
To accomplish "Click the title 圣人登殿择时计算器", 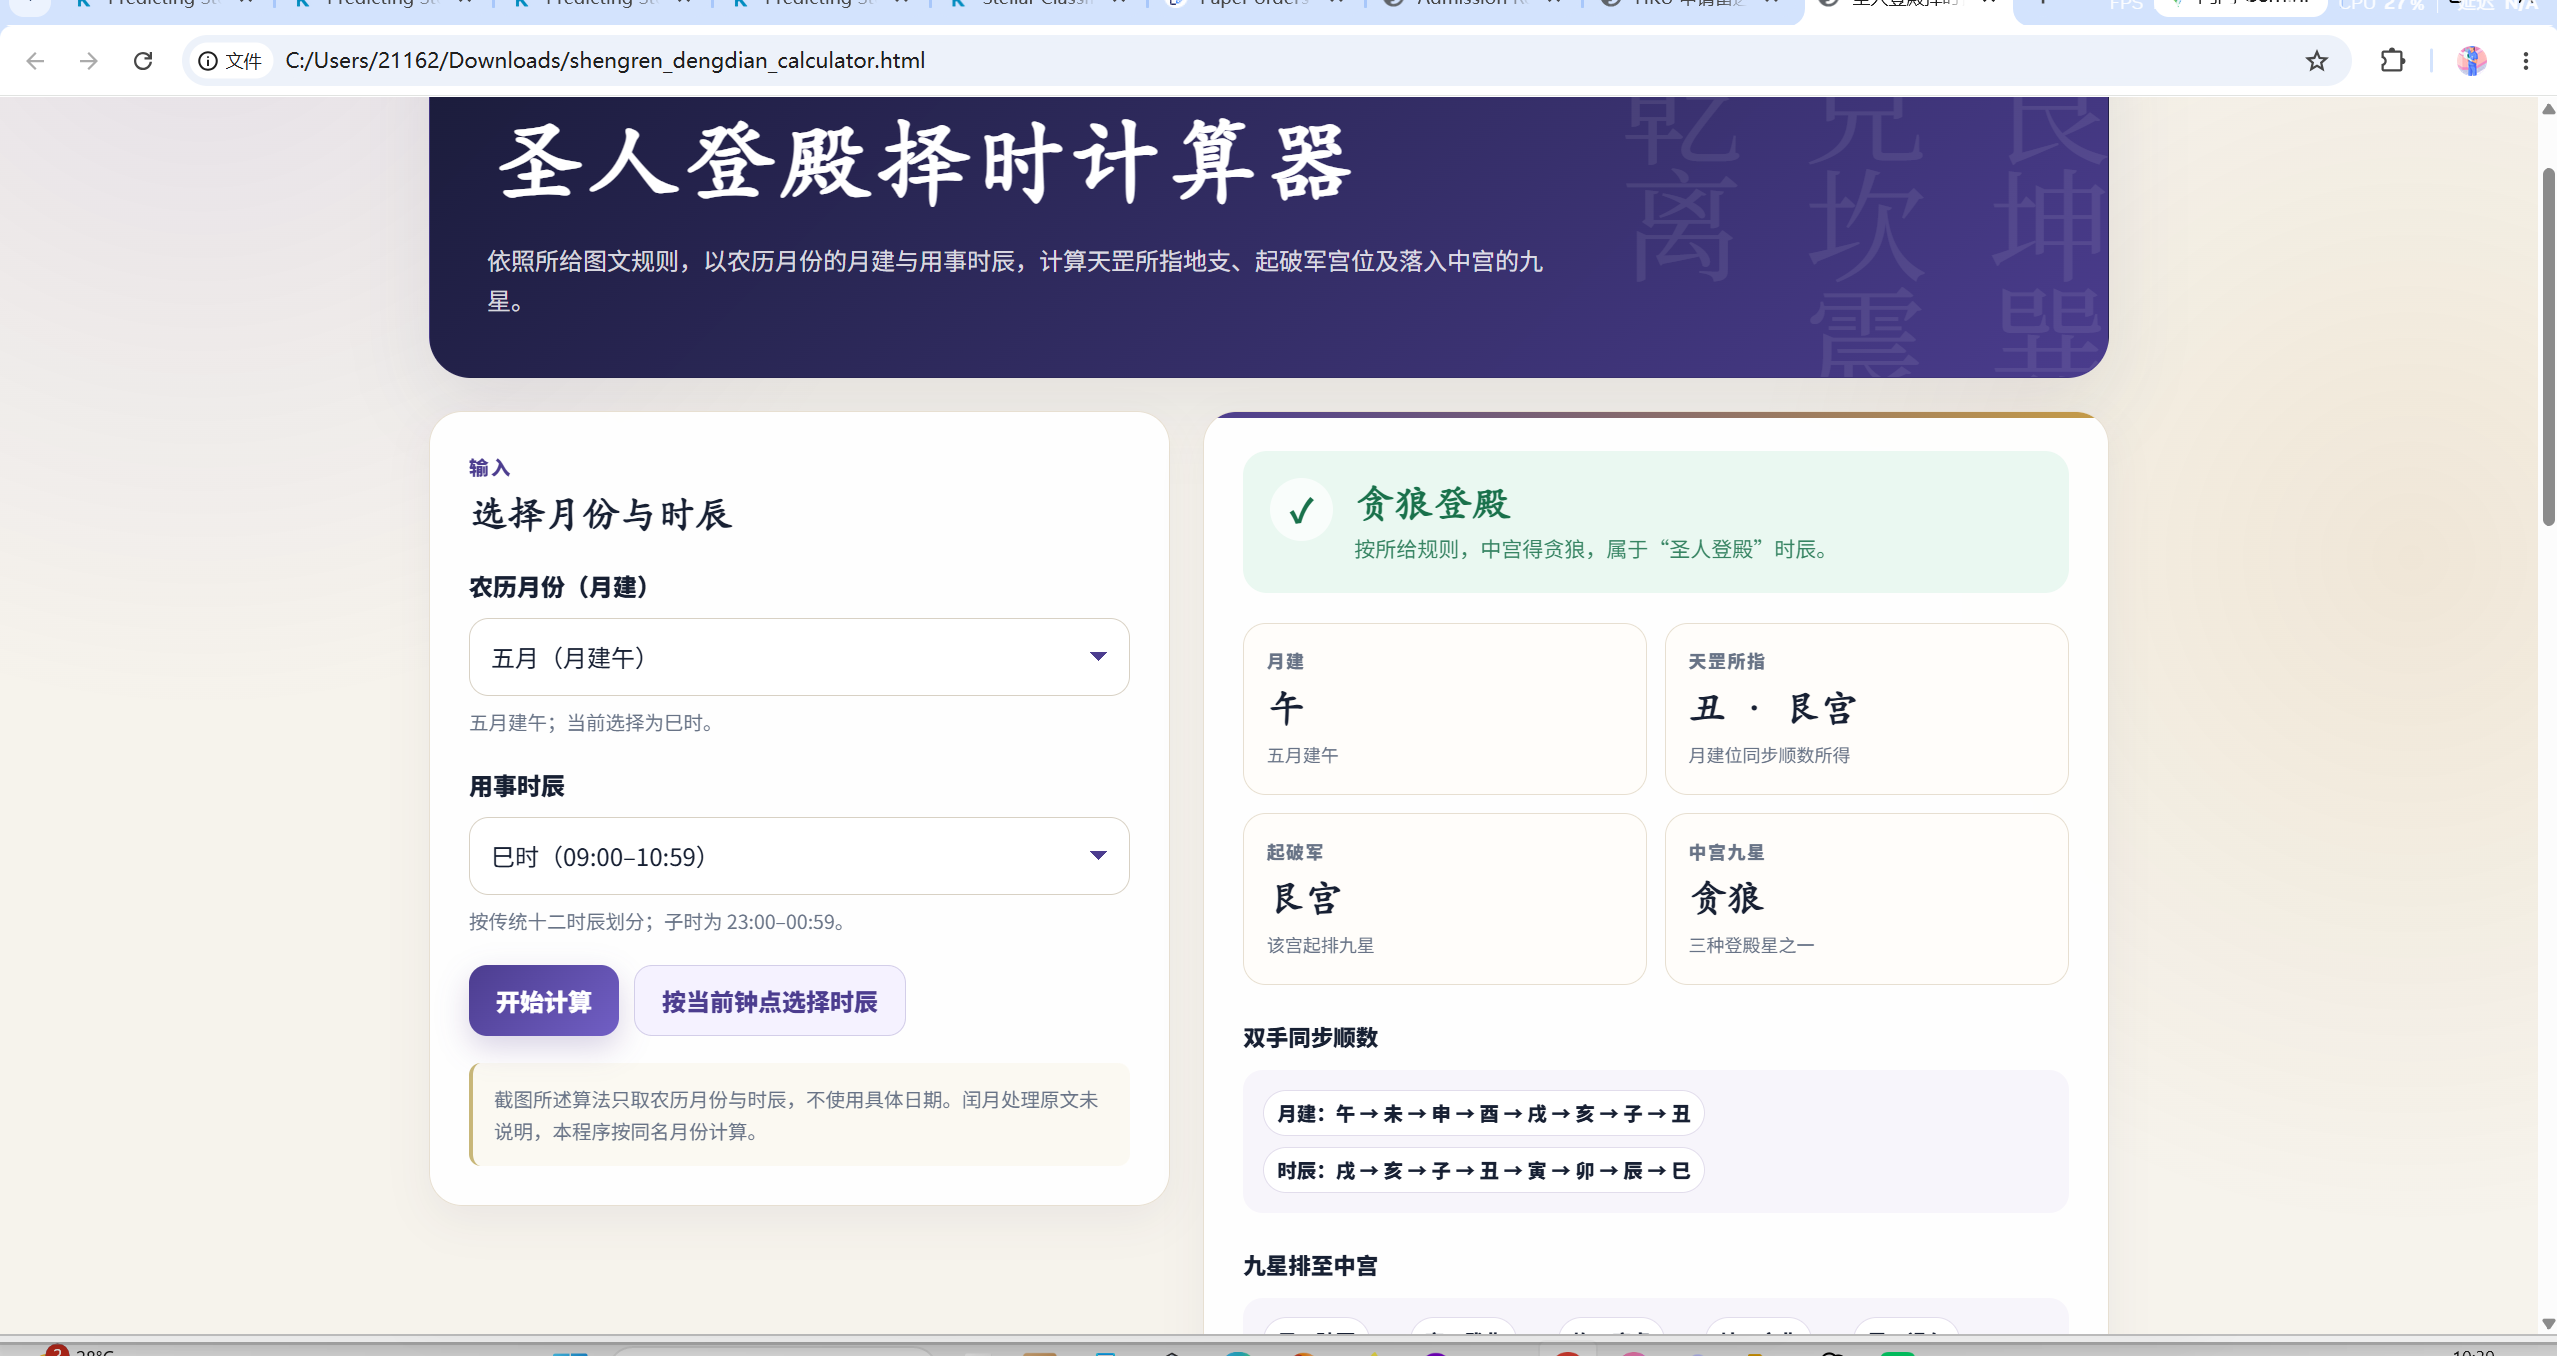I will [x=925, y=163].
